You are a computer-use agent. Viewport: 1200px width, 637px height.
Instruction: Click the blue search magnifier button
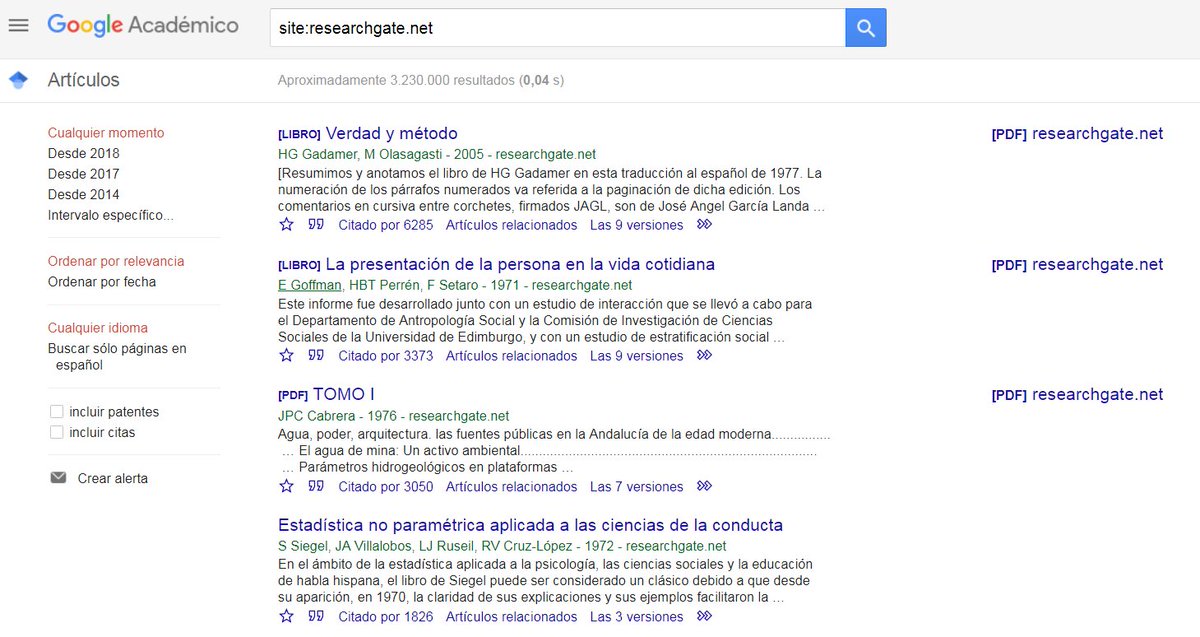tap(866, 28)
